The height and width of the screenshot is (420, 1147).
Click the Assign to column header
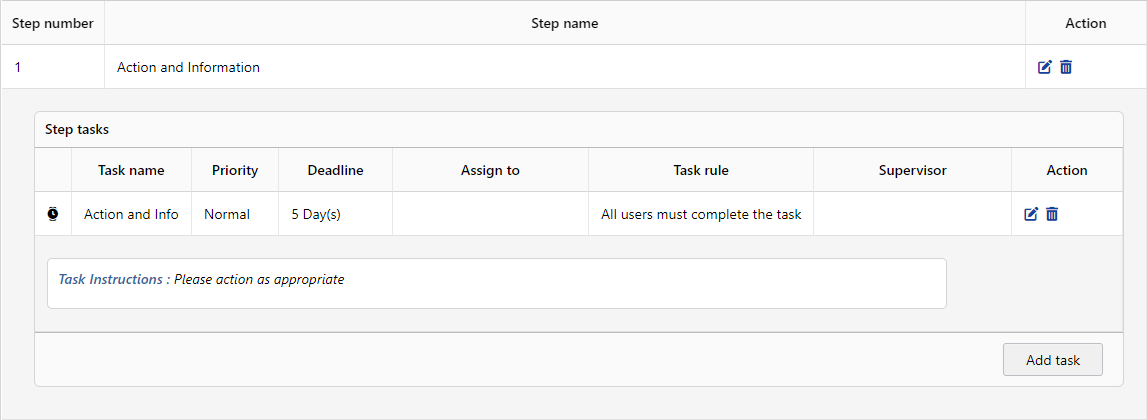click(x=490, y=170)
